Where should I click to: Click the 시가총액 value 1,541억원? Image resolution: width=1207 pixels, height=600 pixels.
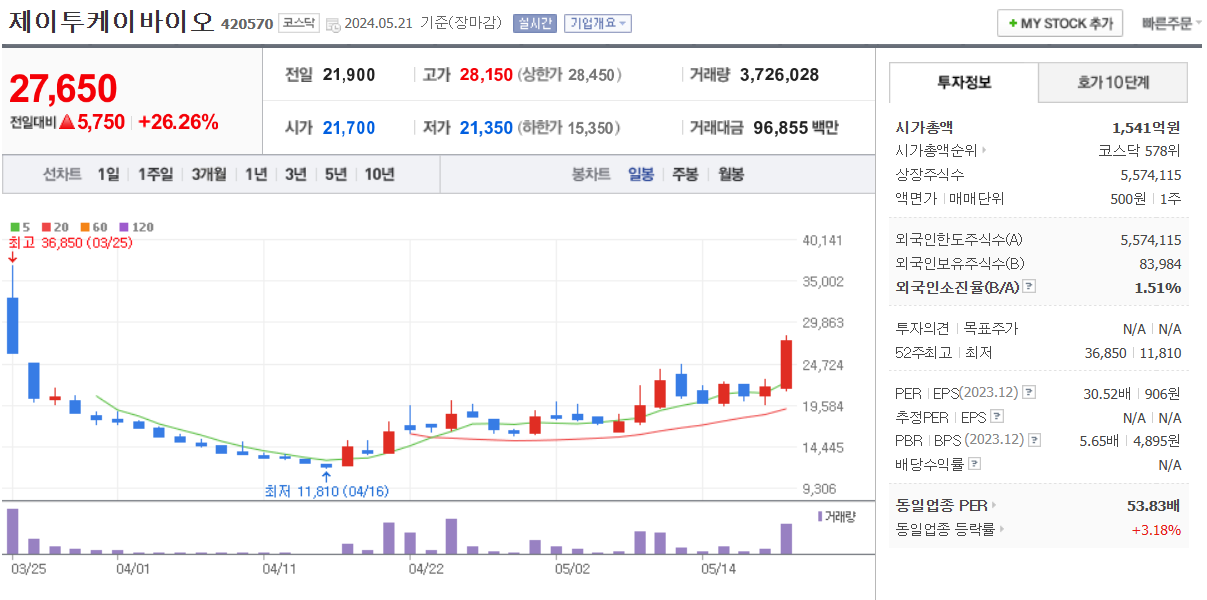click(1146, 127)
